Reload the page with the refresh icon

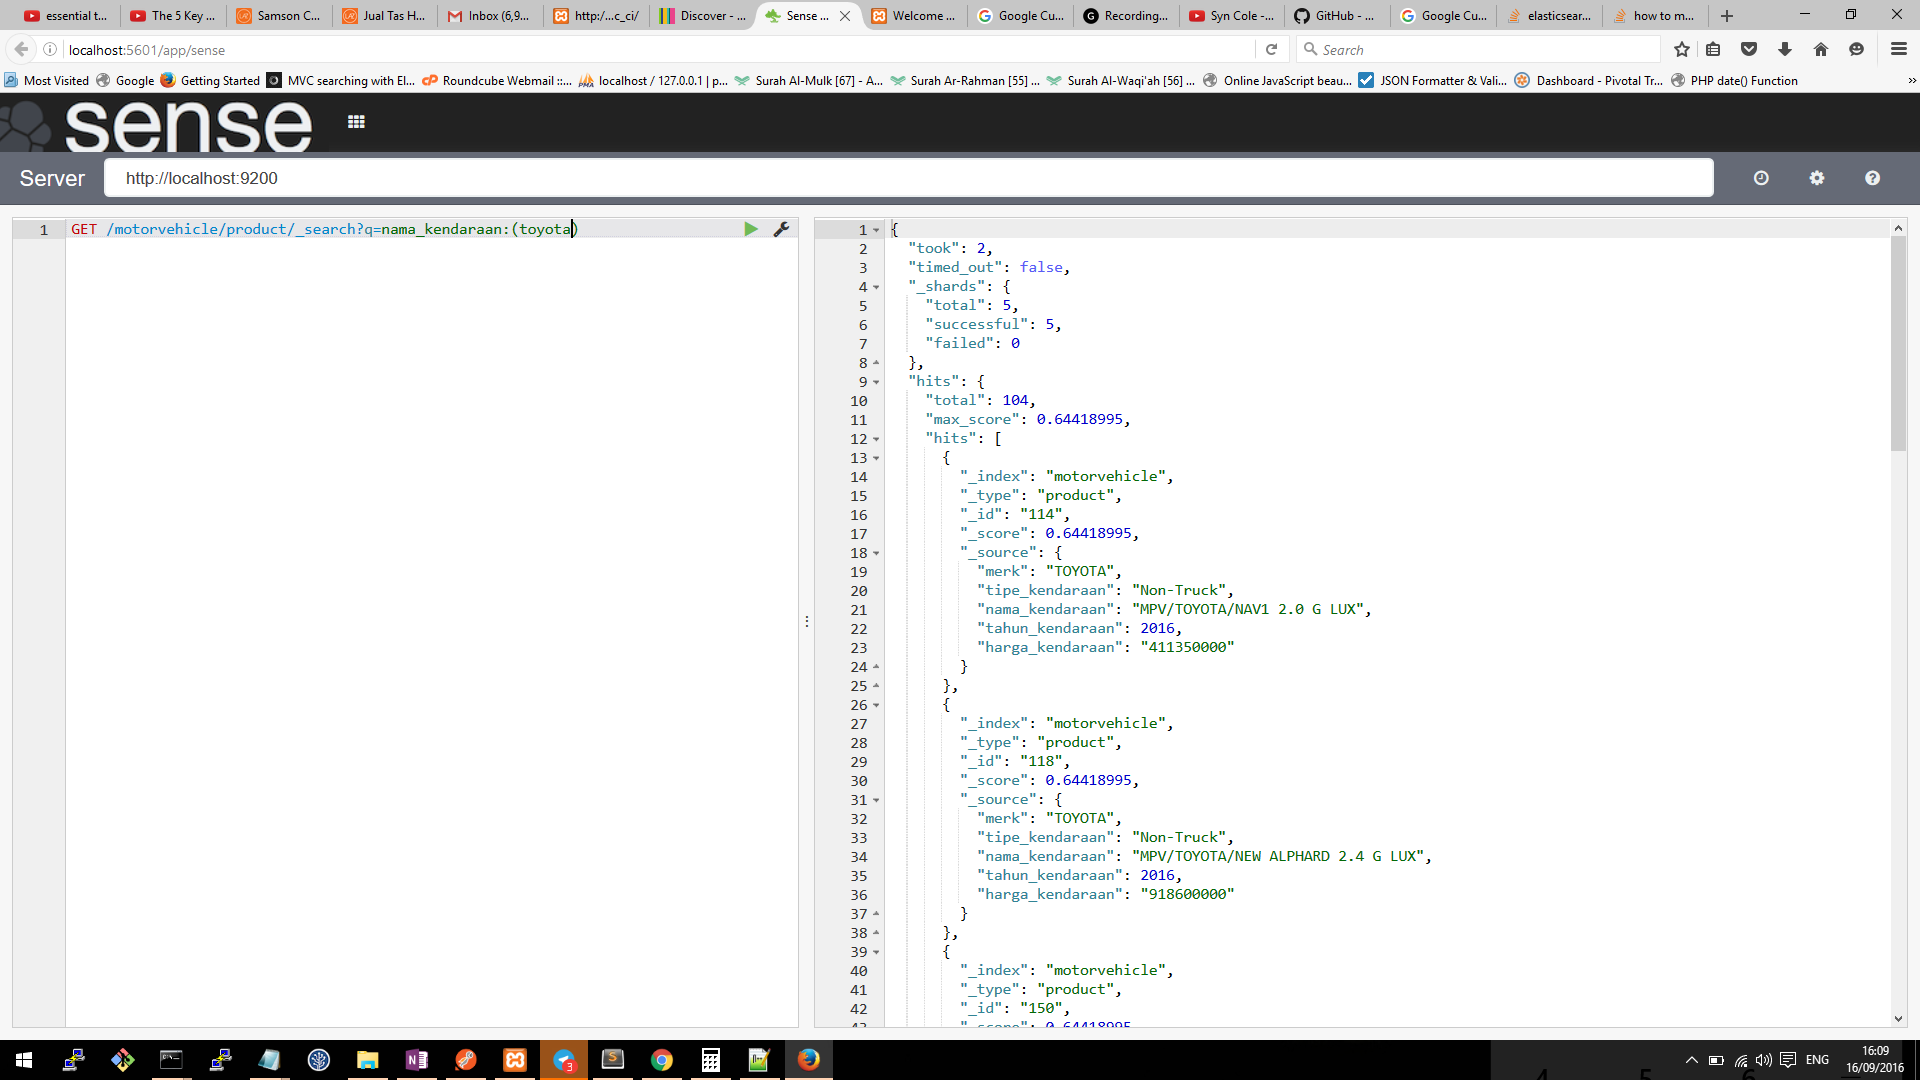coord(1271,49)
